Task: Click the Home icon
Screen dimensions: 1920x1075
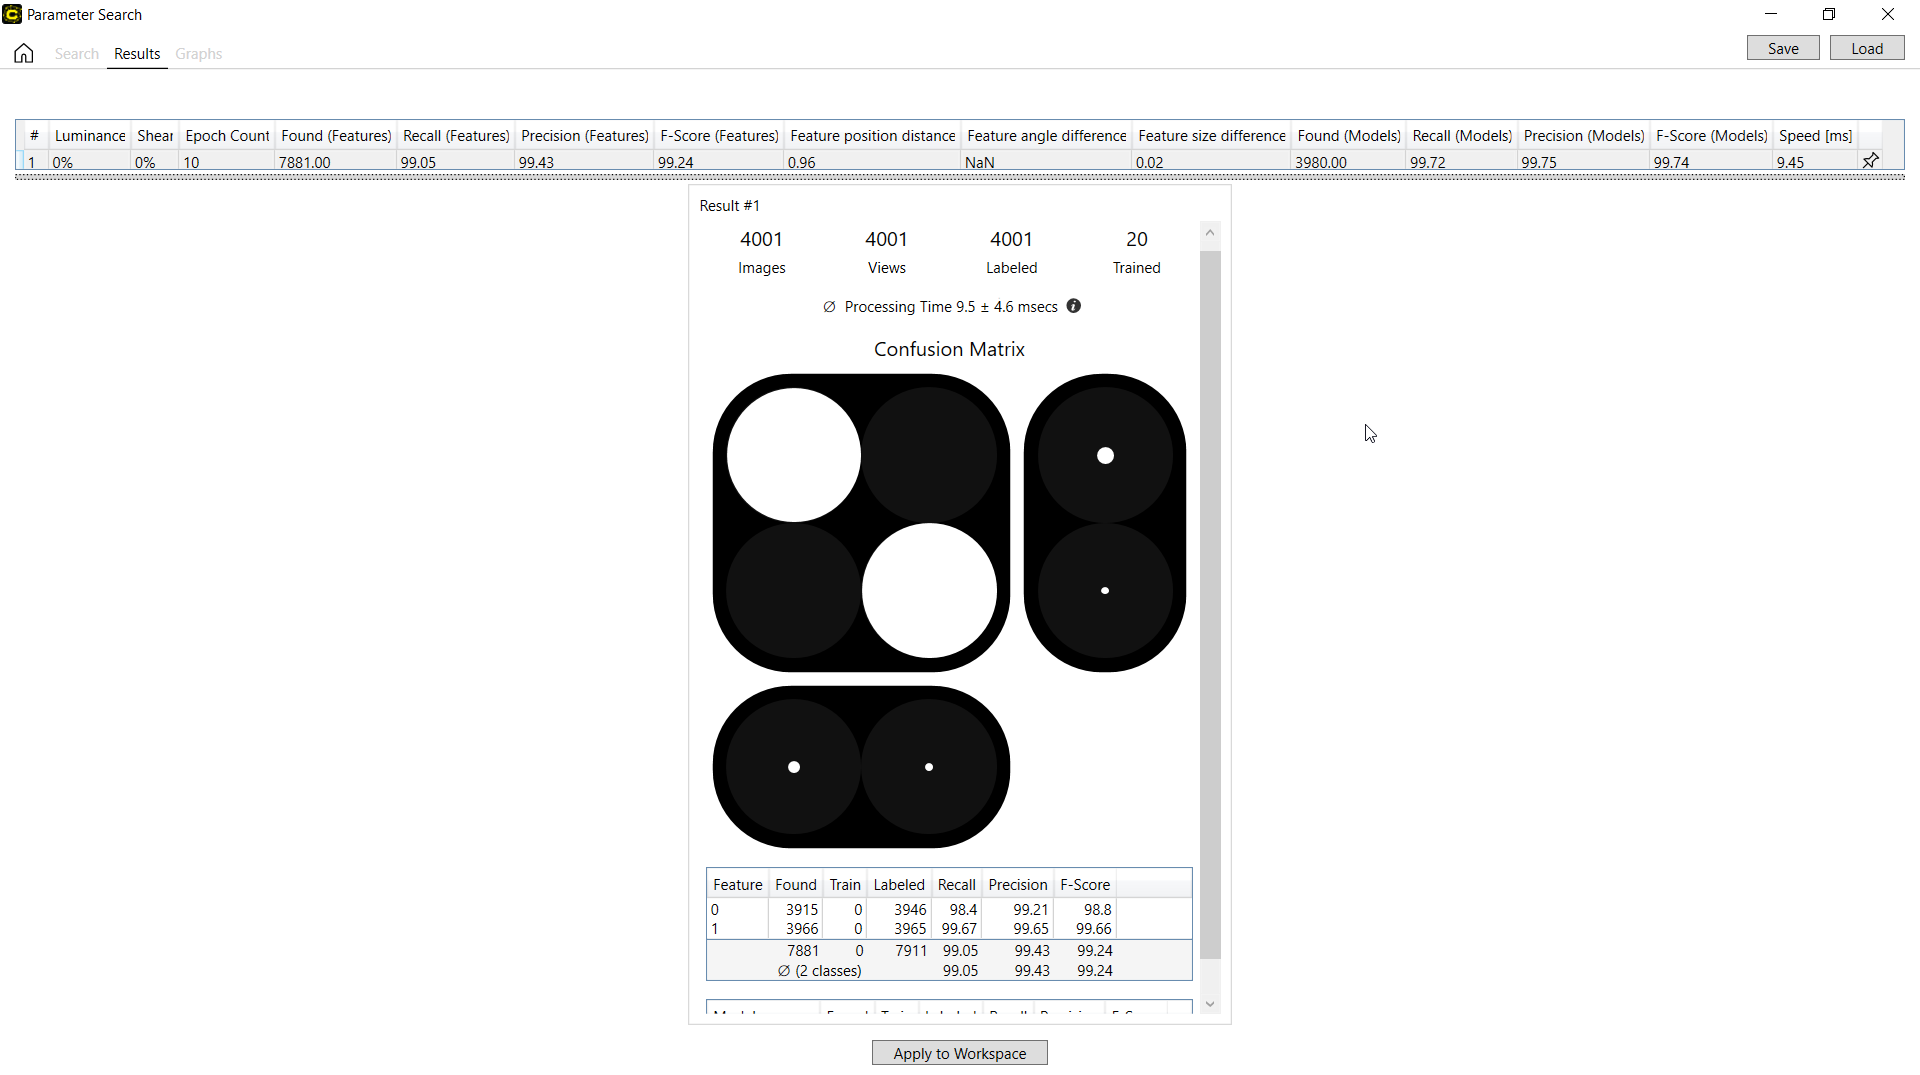Action: (x=24, y=54)
